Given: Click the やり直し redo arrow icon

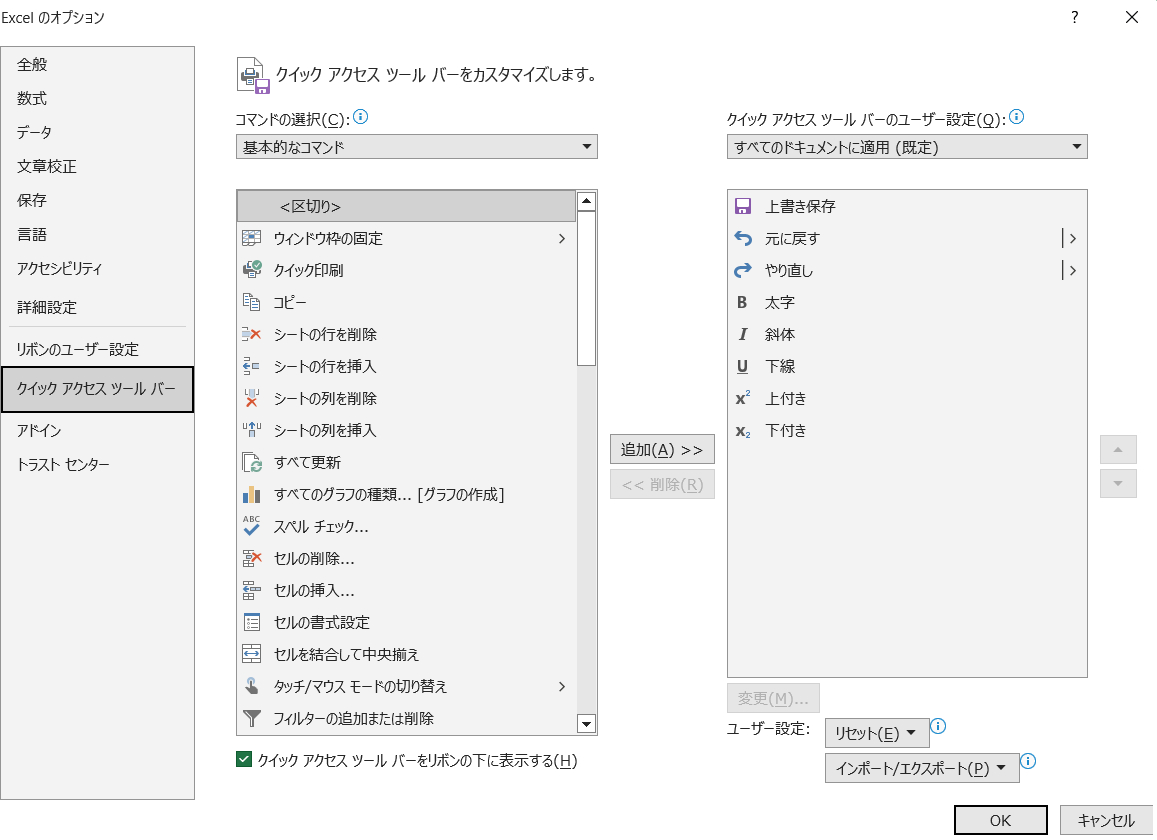Looking at the screenshot, I should click(743, 270).
